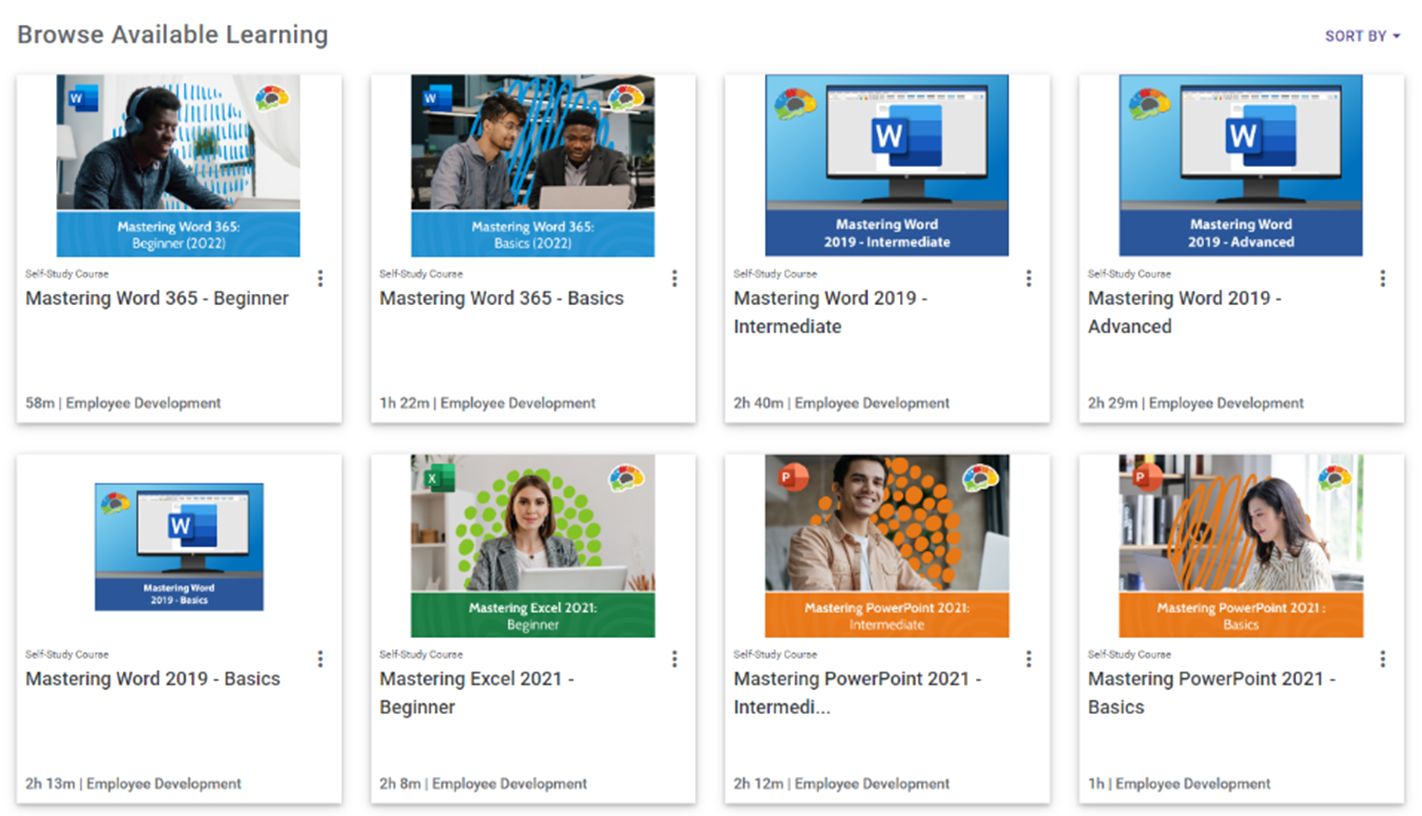Open the Mastering PowerPoint 2021 Intermediate thumbnail
The width and height of the screenshot is (1422, 816).
pyautogui.click(x=887, y=546)
